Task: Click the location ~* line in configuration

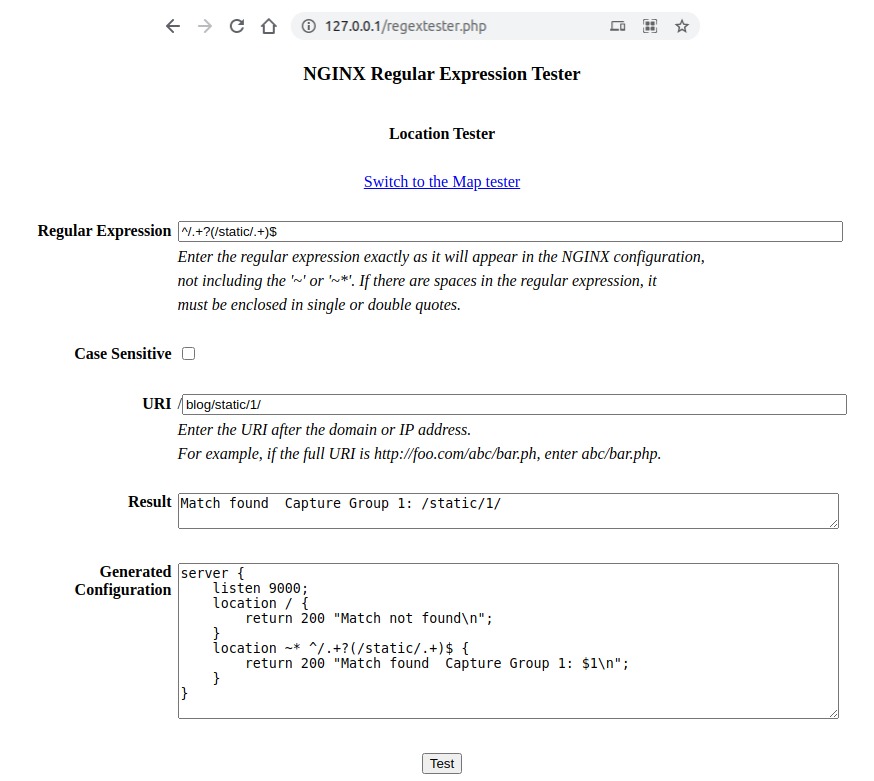Action: tap(330, 648)
